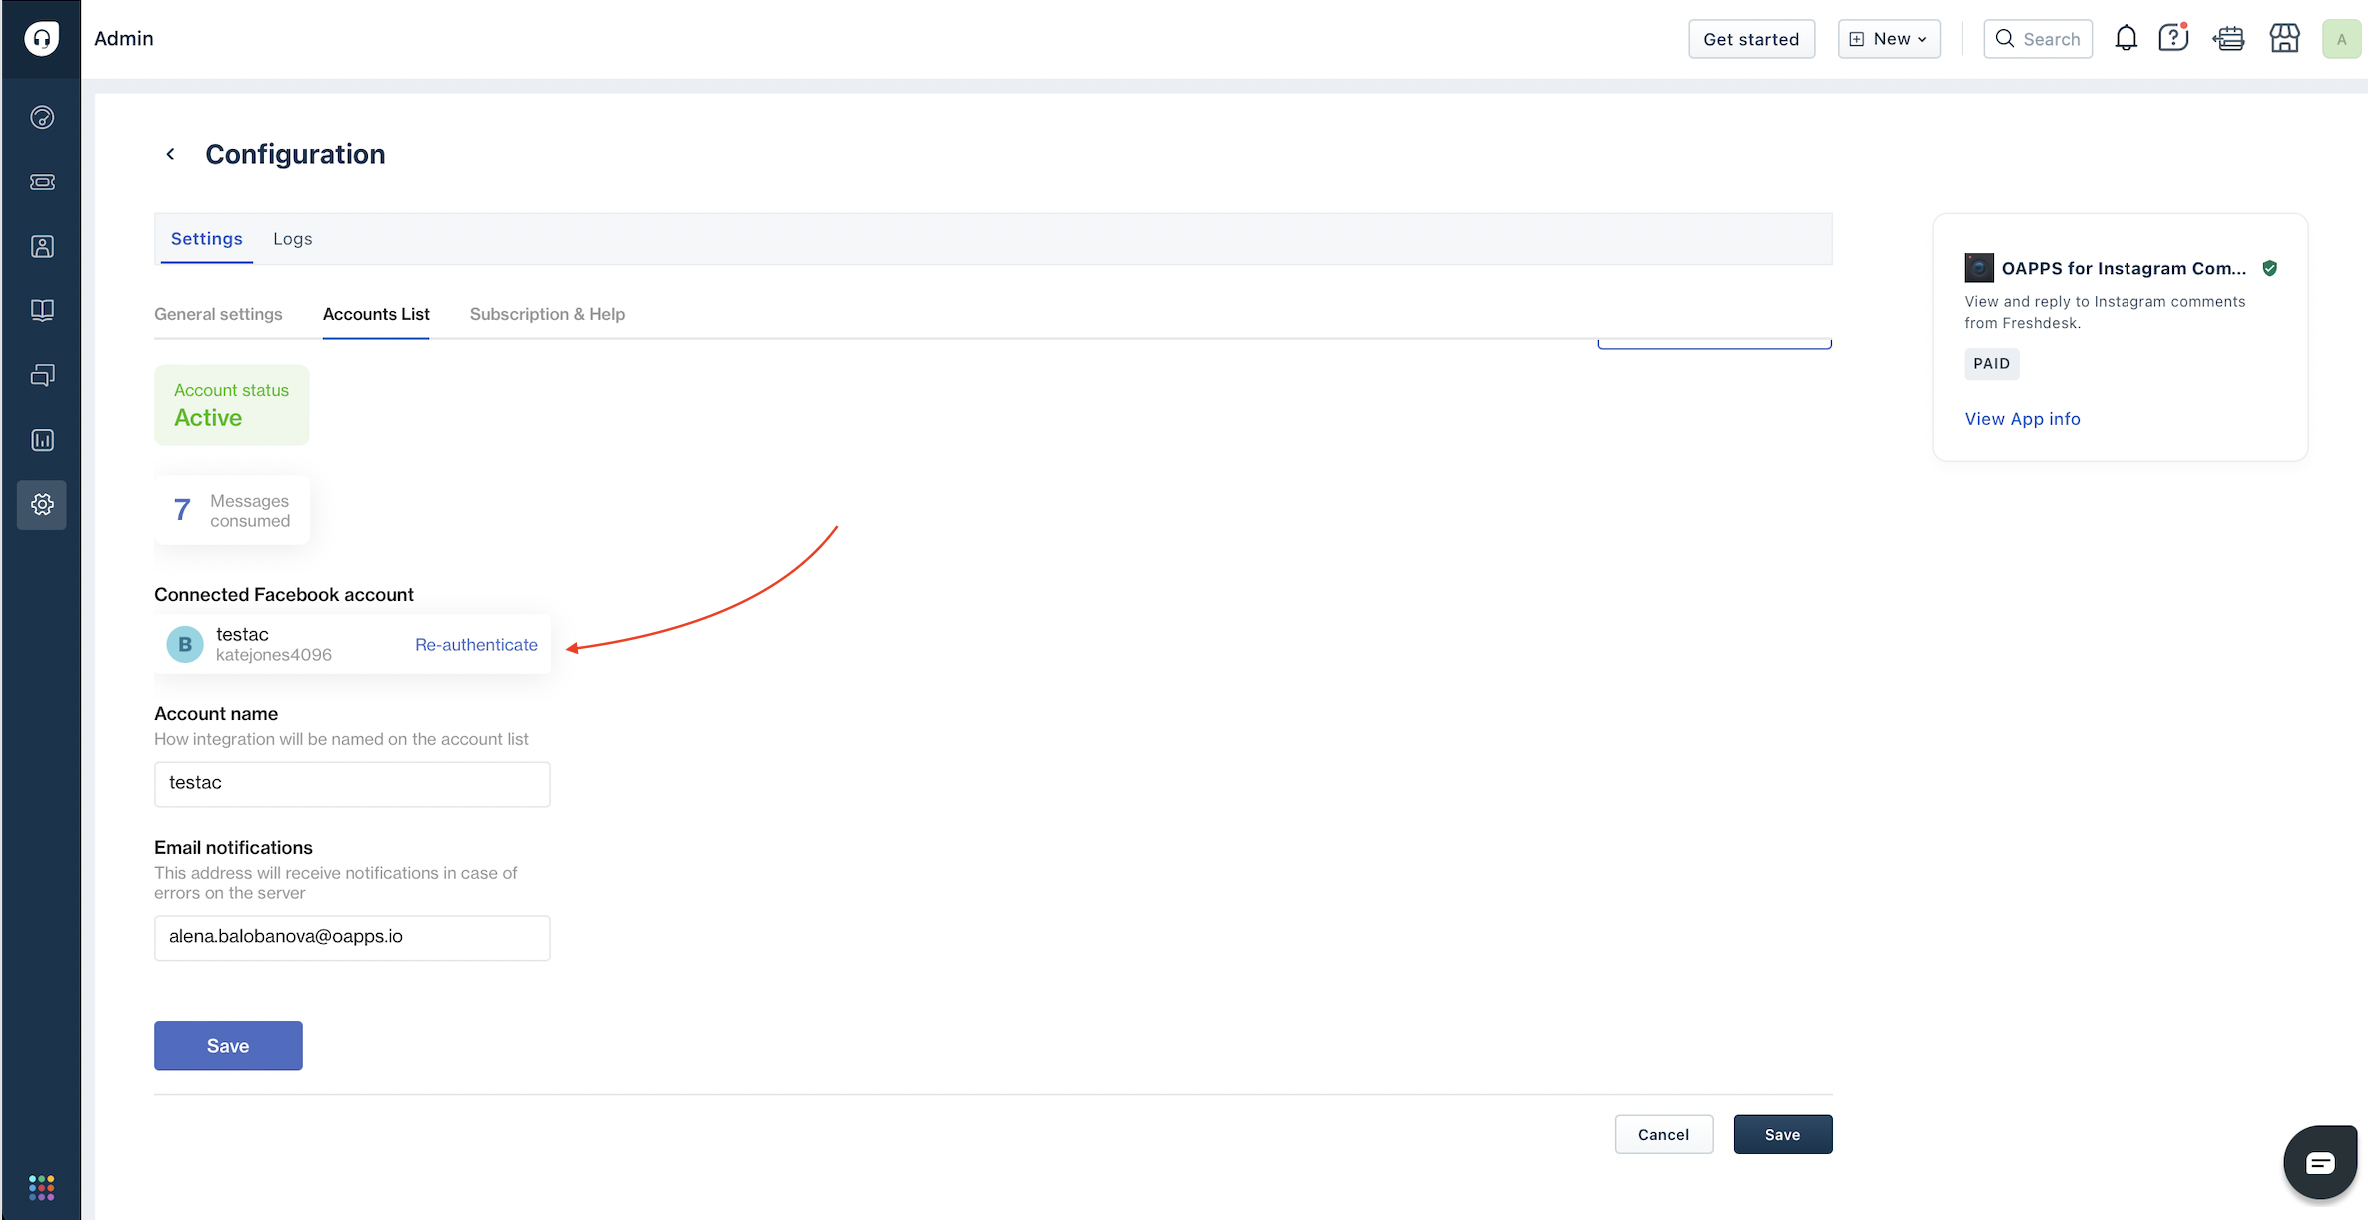Switch to the Logs tab
The image size is (2368, 1220).
click(293, 239)
